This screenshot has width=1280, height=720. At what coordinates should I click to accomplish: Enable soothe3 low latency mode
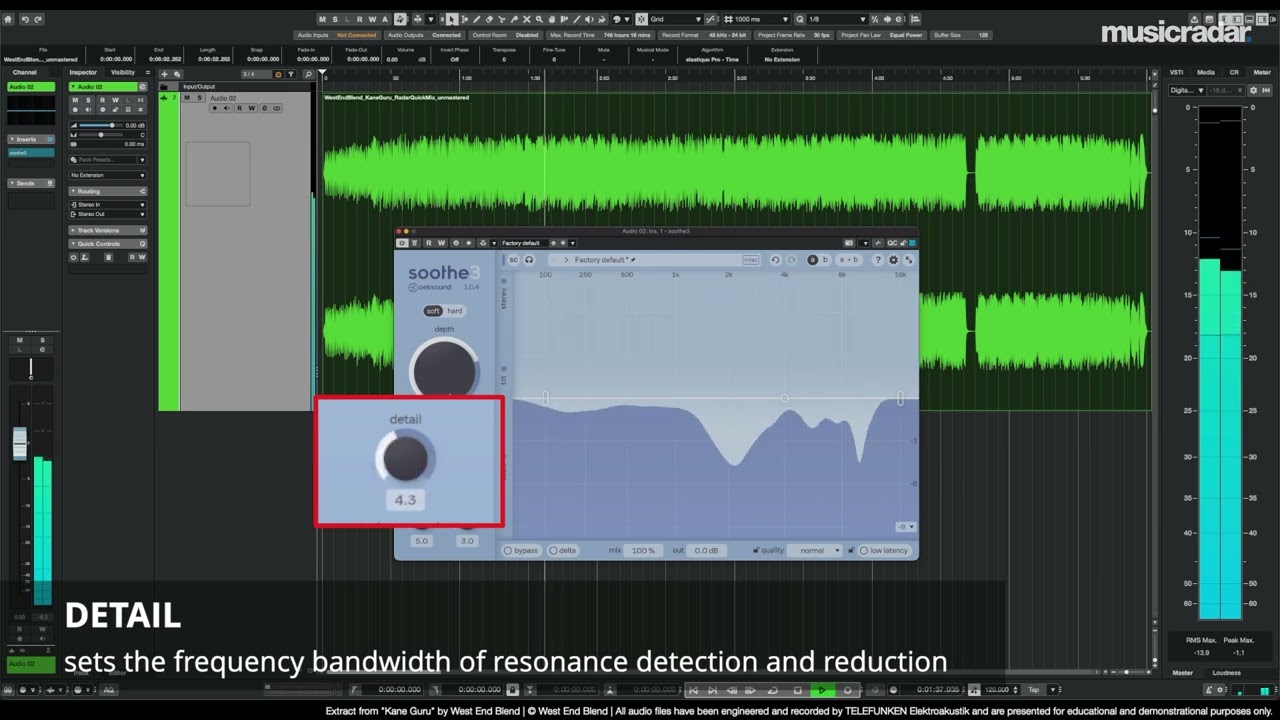884,550
